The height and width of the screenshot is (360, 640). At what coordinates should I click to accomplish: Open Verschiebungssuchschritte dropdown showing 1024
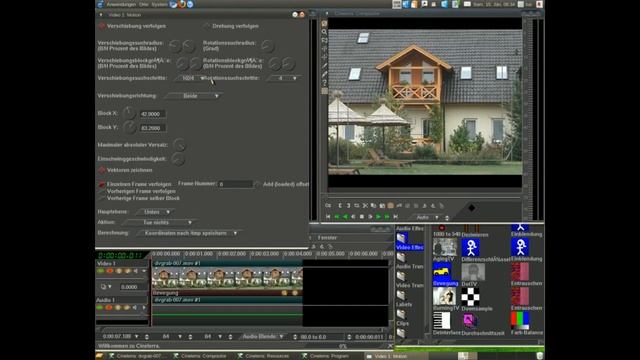coord(190,78)
